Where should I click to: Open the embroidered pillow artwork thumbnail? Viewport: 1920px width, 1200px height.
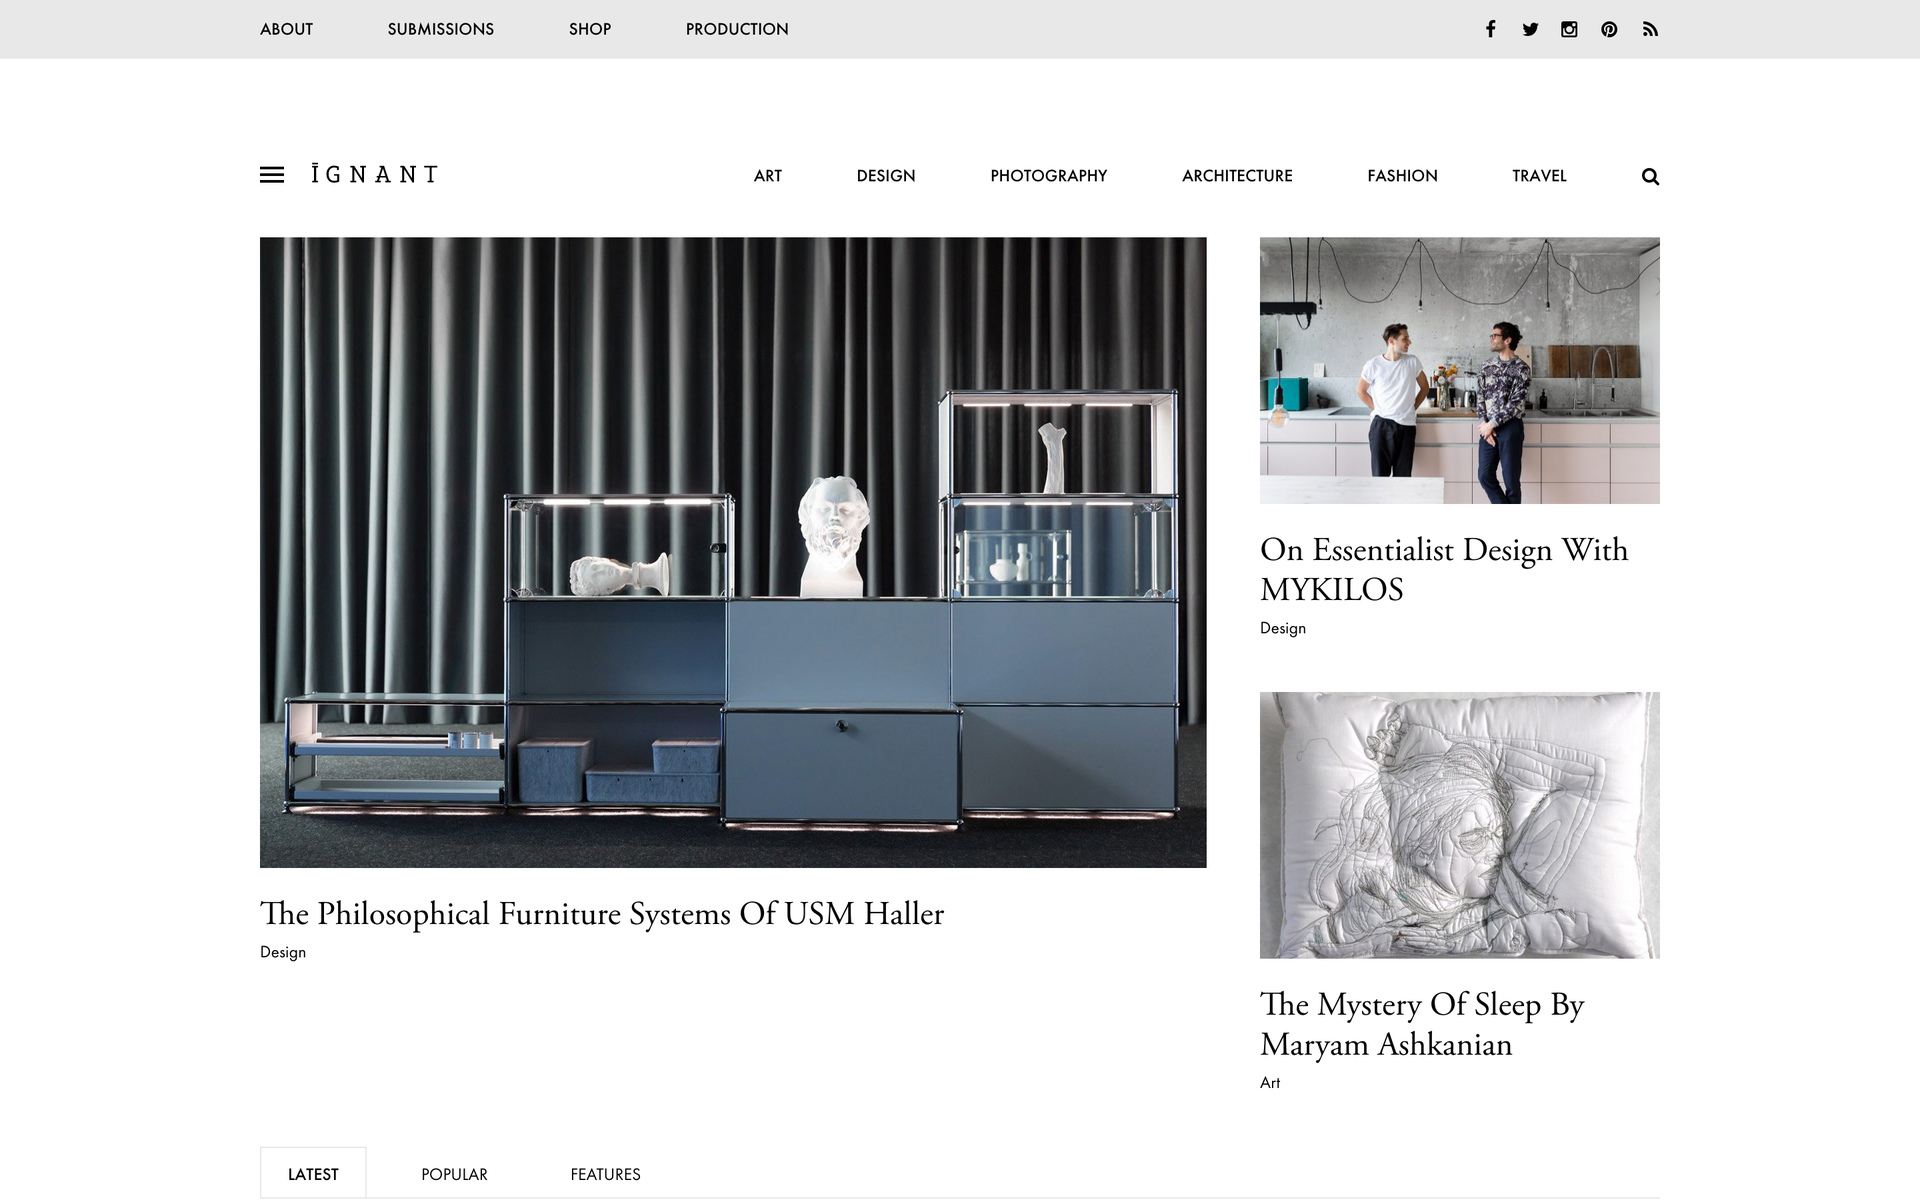click(x=1460, y=825)
